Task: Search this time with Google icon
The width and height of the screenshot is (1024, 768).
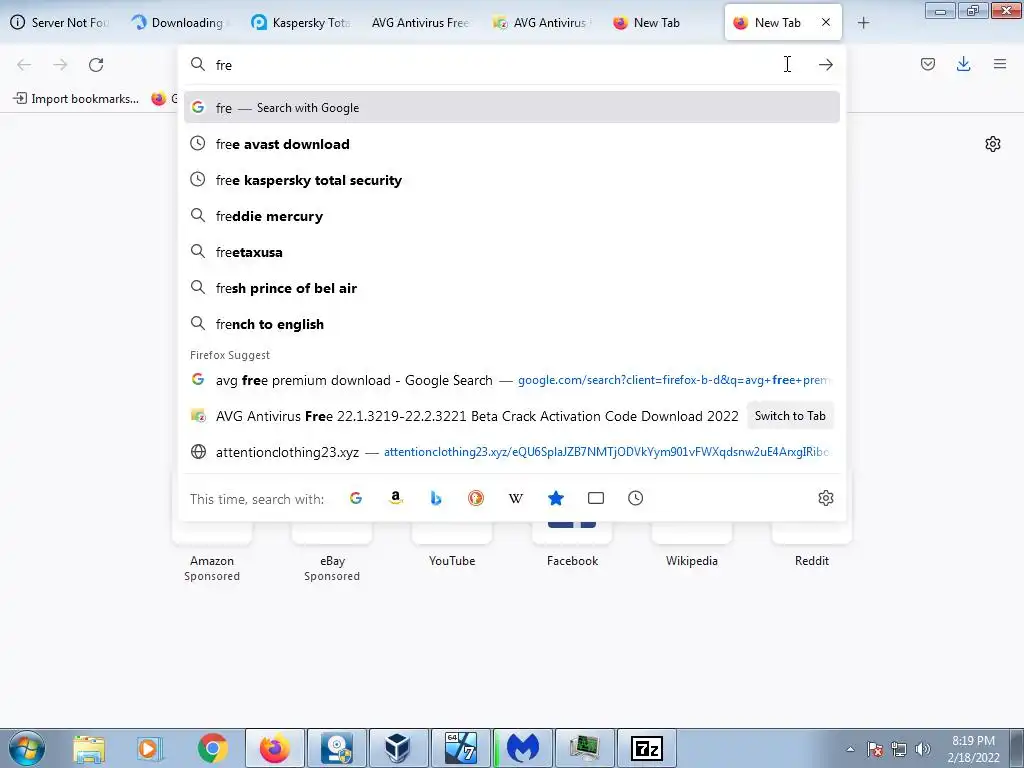Action: click(356, 498)
